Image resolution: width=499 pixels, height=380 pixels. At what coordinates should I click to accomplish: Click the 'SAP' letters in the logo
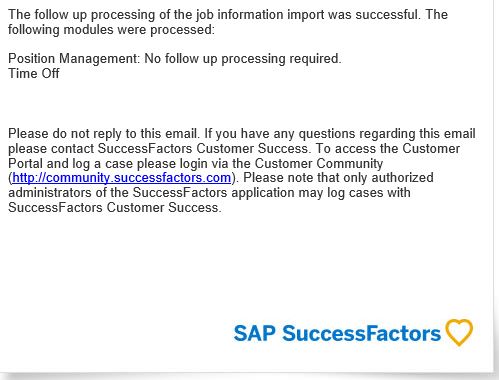pyautogui.click(x=255, y=333)
